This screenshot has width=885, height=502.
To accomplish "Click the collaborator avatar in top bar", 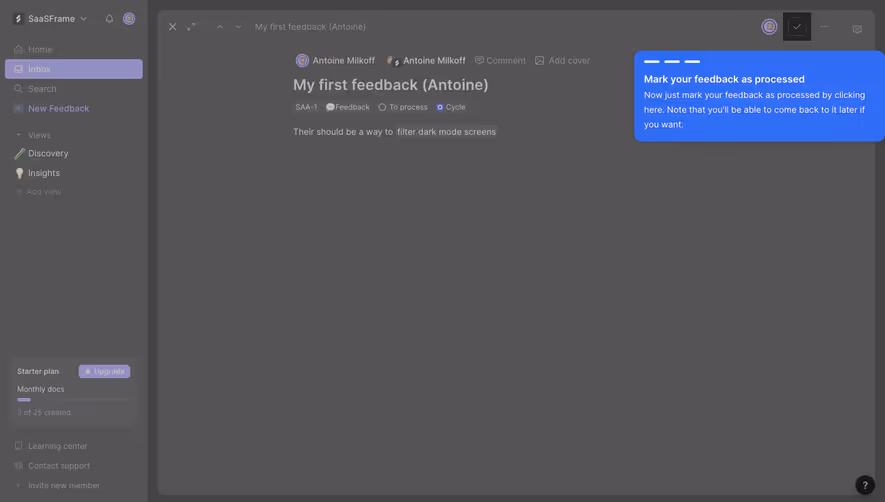I will [769, 27].
